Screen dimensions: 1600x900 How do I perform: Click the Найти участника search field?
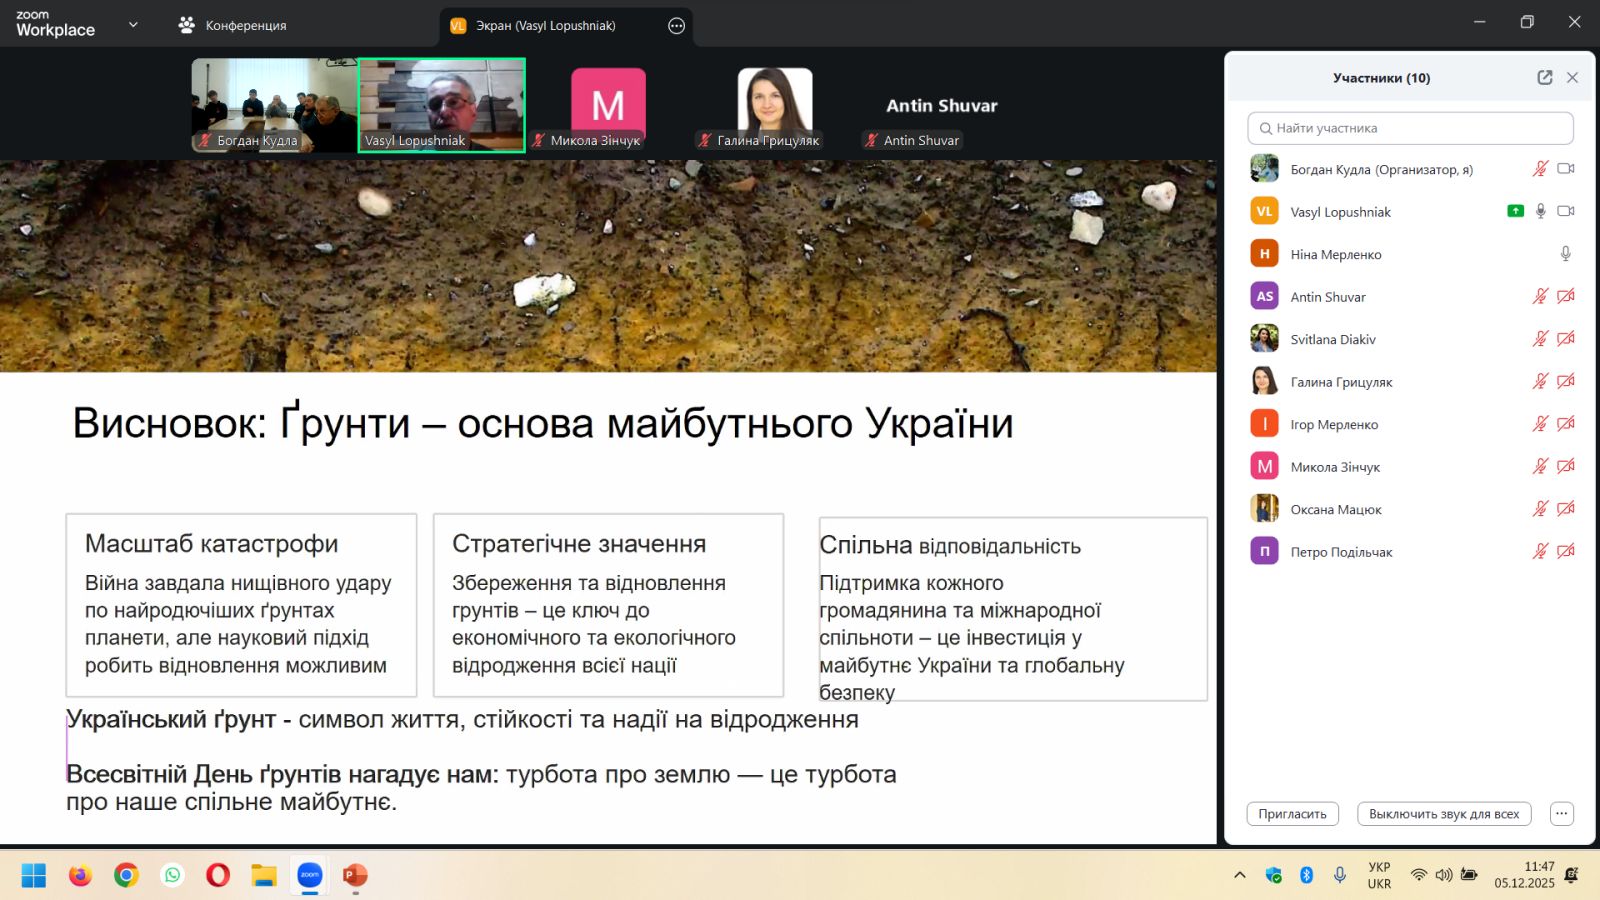tap(1410, 128)
